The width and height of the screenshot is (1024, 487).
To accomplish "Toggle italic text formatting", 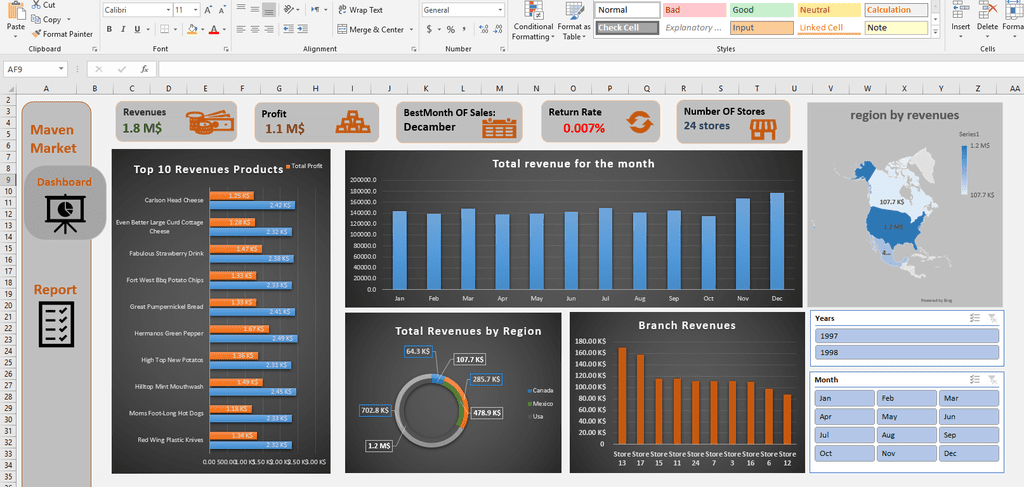I will (x=123, y=29).
